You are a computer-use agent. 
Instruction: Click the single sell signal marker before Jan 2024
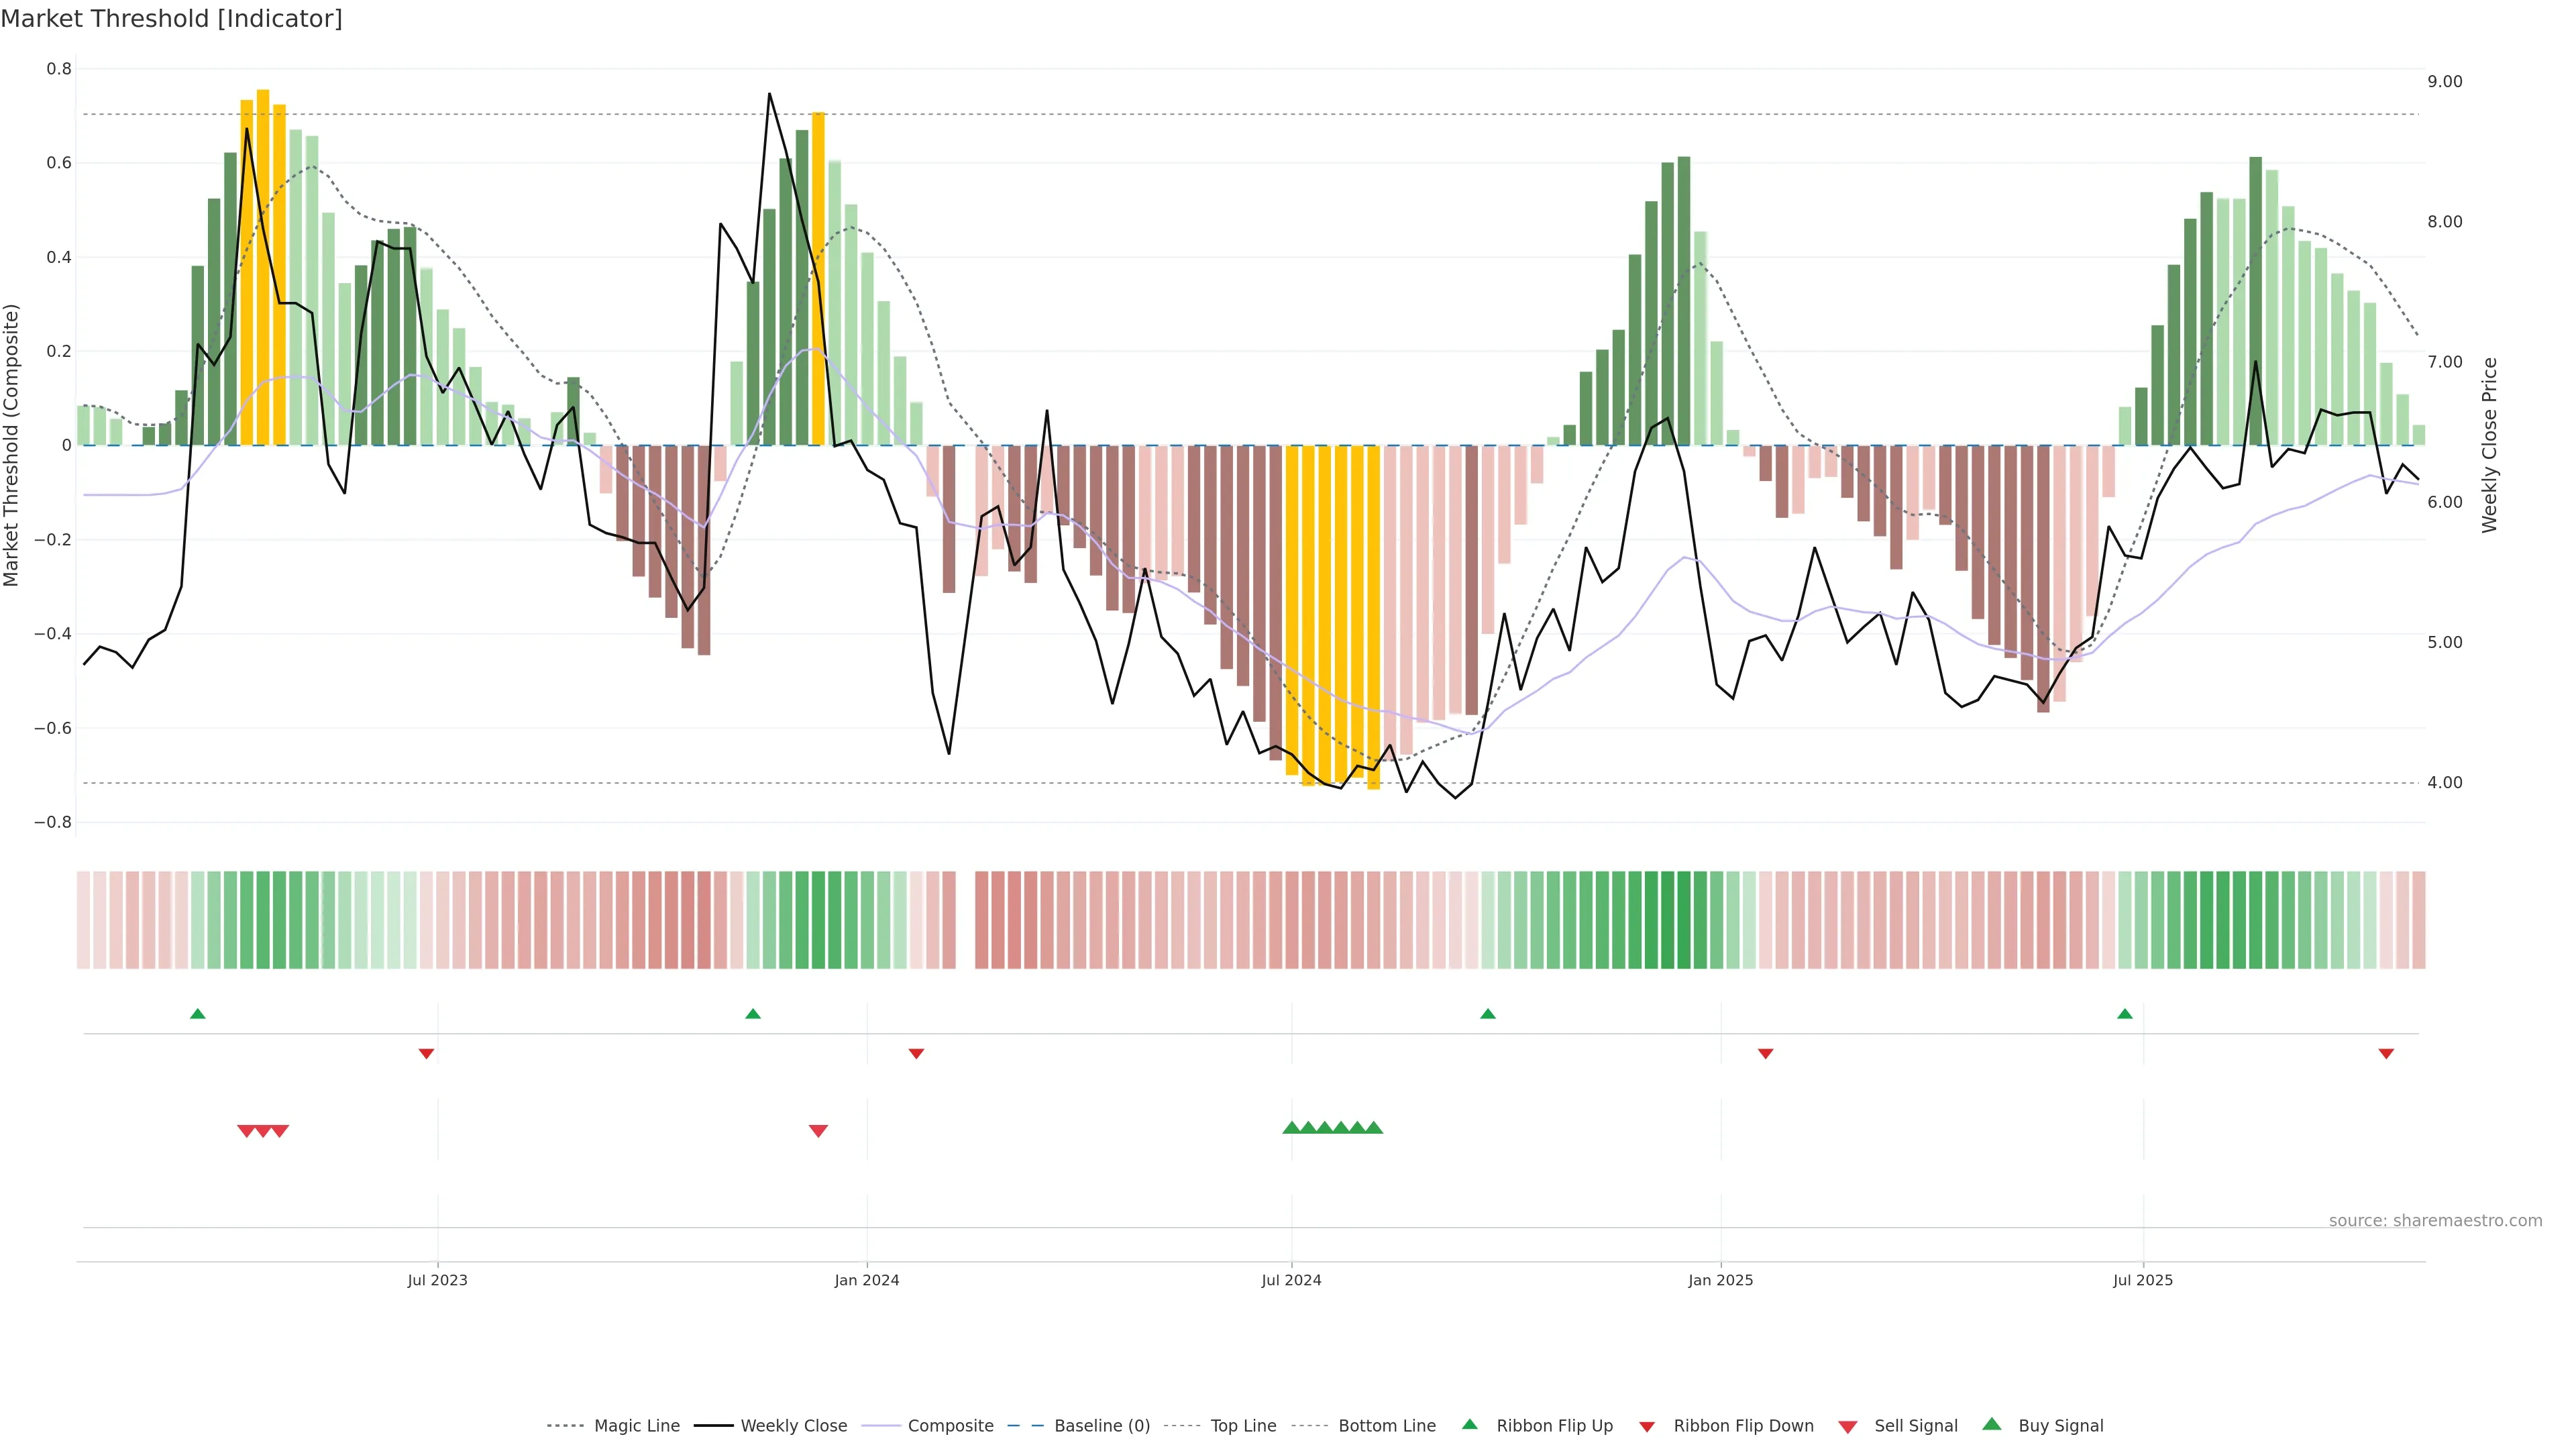pyautogui.click(x=818, y=1131)
